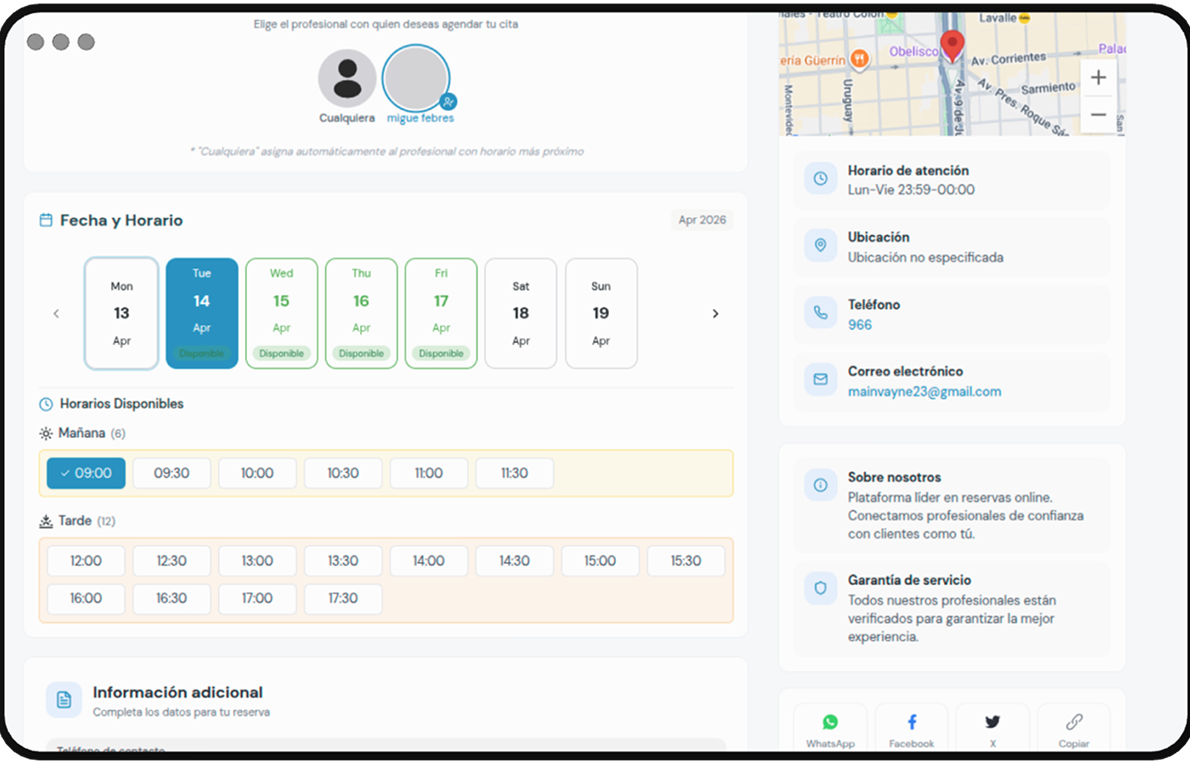
Task: Select the Cualquiera professional avatar
Action: (x=347, y=79)
